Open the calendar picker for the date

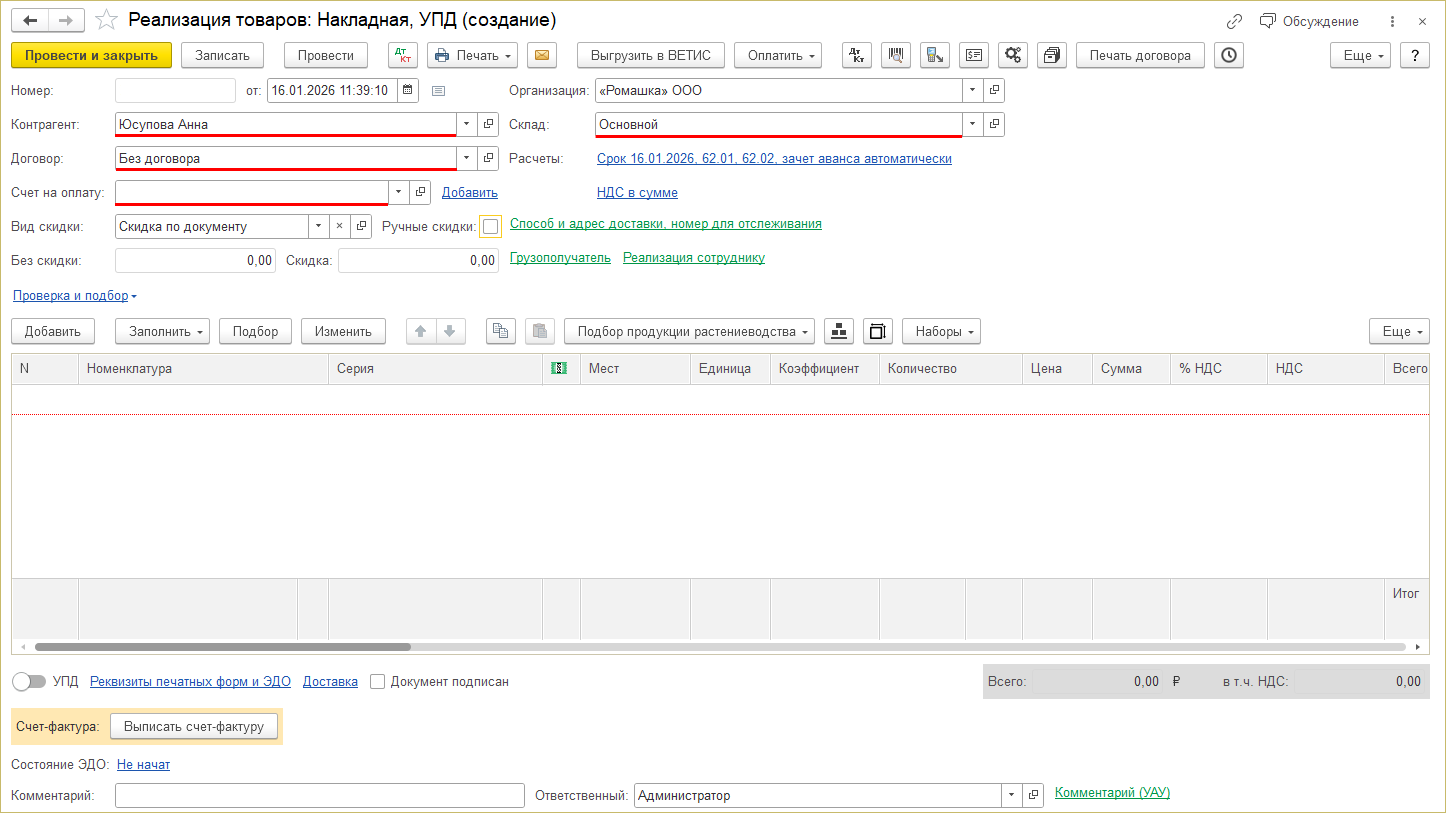407,90
